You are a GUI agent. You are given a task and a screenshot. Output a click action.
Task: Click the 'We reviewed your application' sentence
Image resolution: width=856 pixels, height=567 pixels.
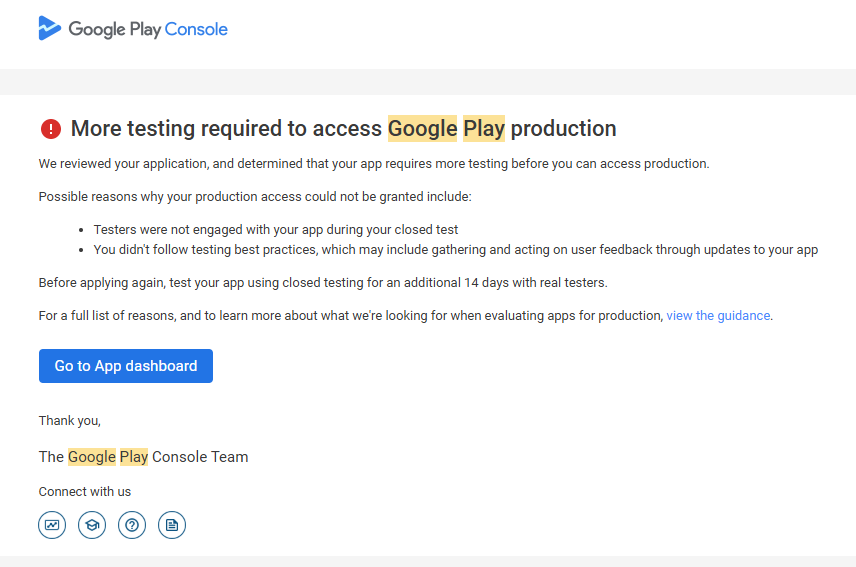tap(374, 163)
